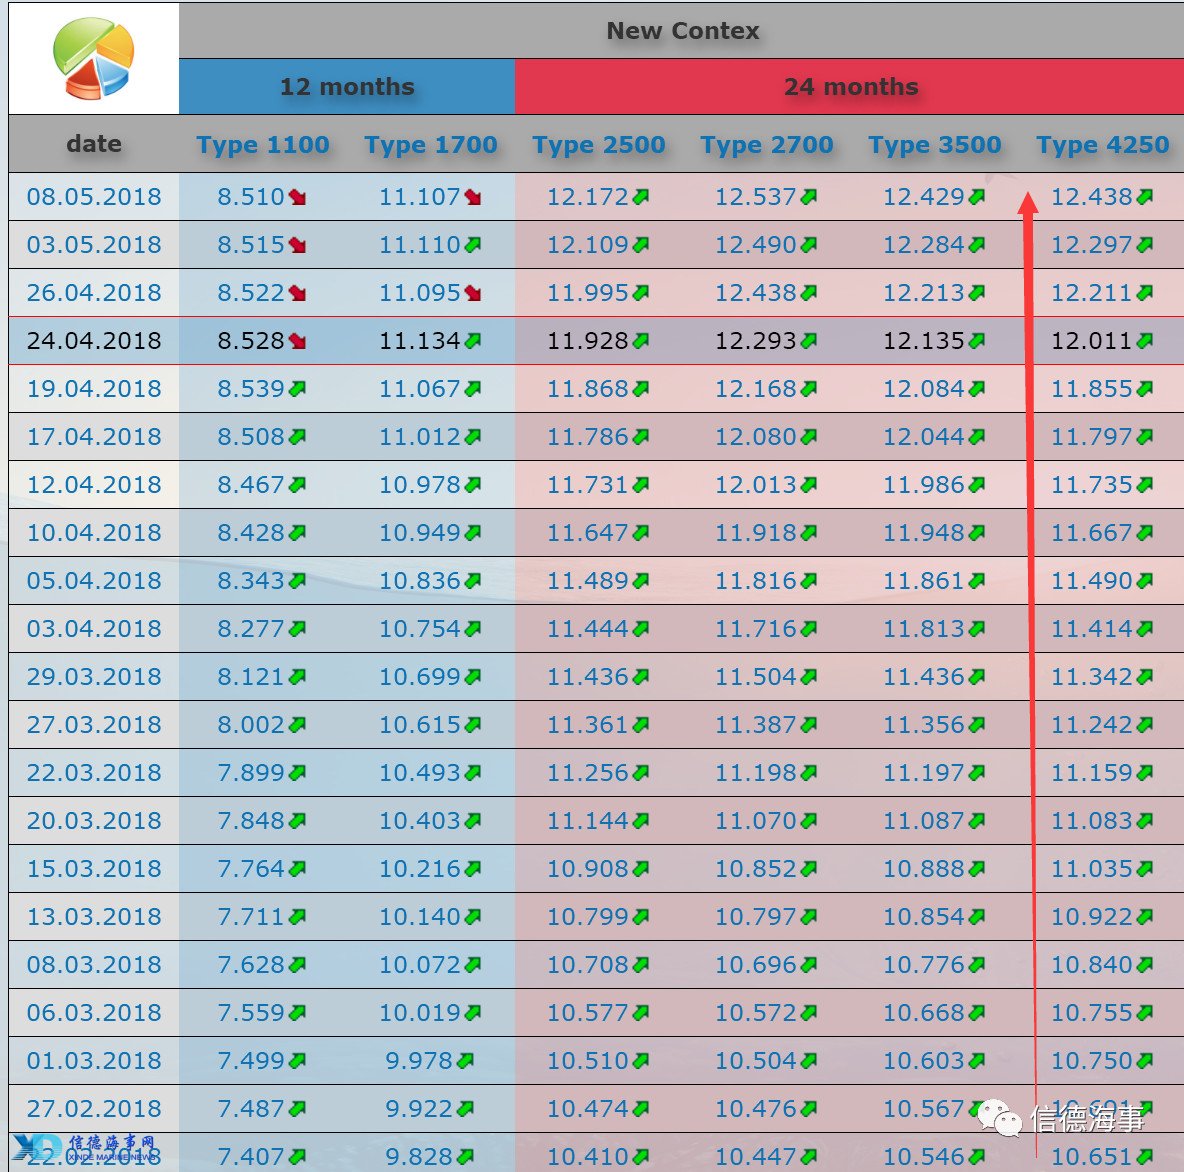Click the green up arrow beside 7.711

click(298, 917)
